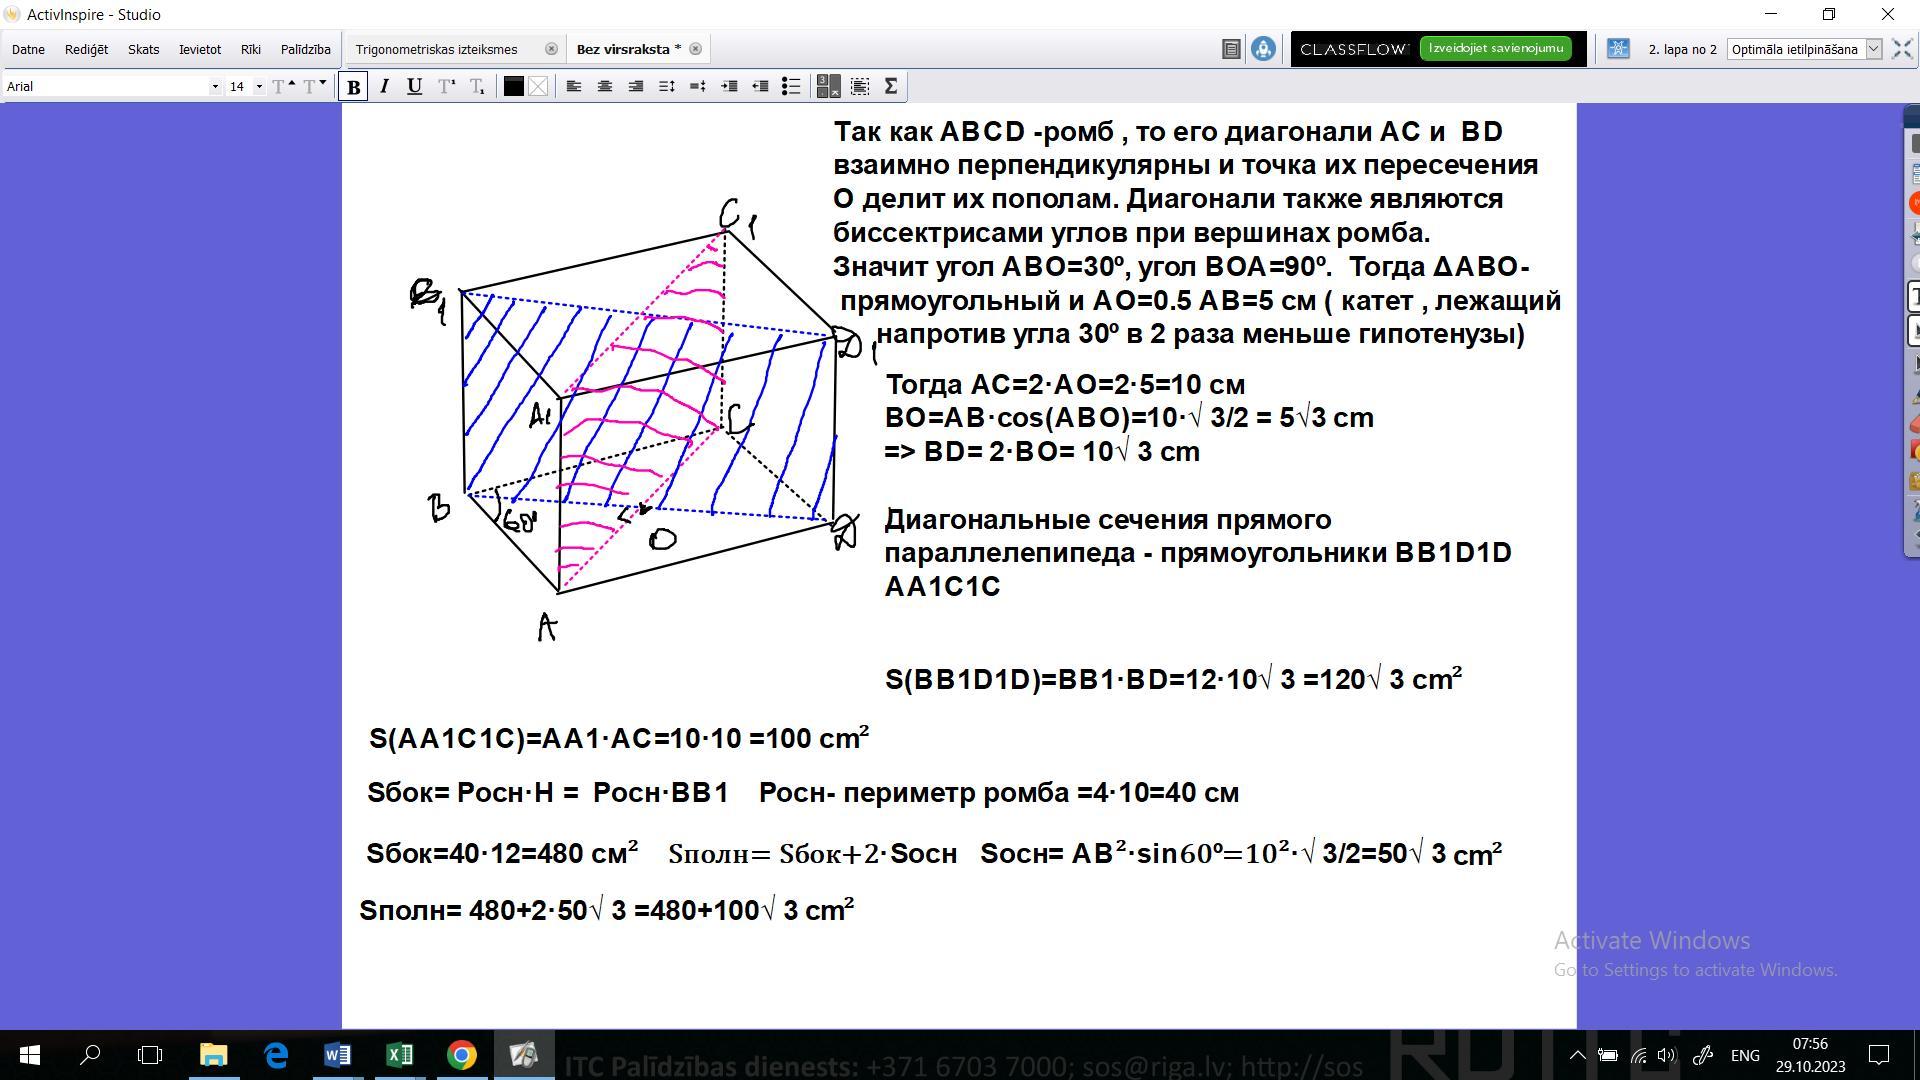
Task: Open the font size 14 dropdown
Action: 259,87
